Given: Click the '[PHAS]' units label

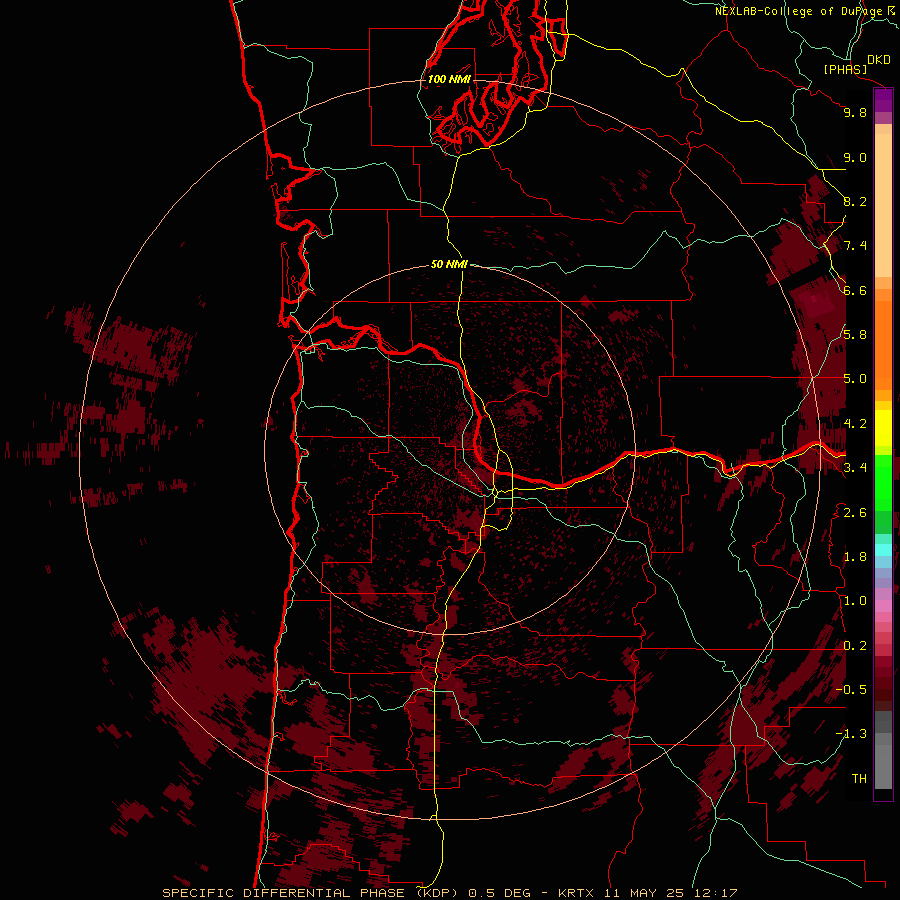Looking at the screenshot, I should (845, 69).
